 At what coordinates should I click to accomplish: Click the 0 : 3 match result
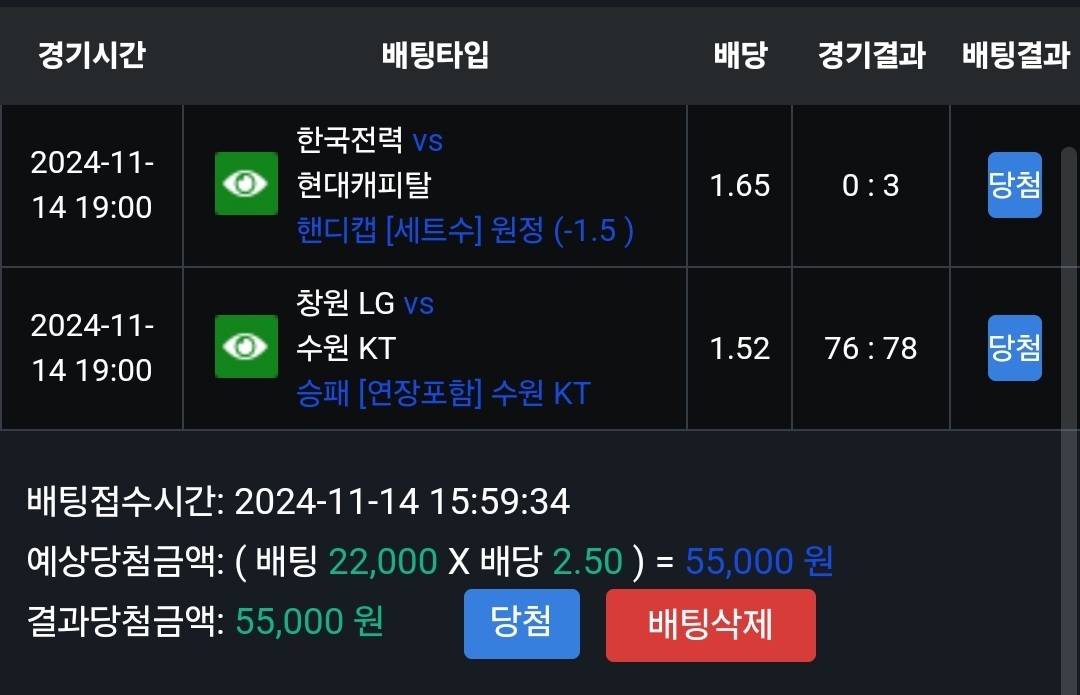[x=871, y=185]
